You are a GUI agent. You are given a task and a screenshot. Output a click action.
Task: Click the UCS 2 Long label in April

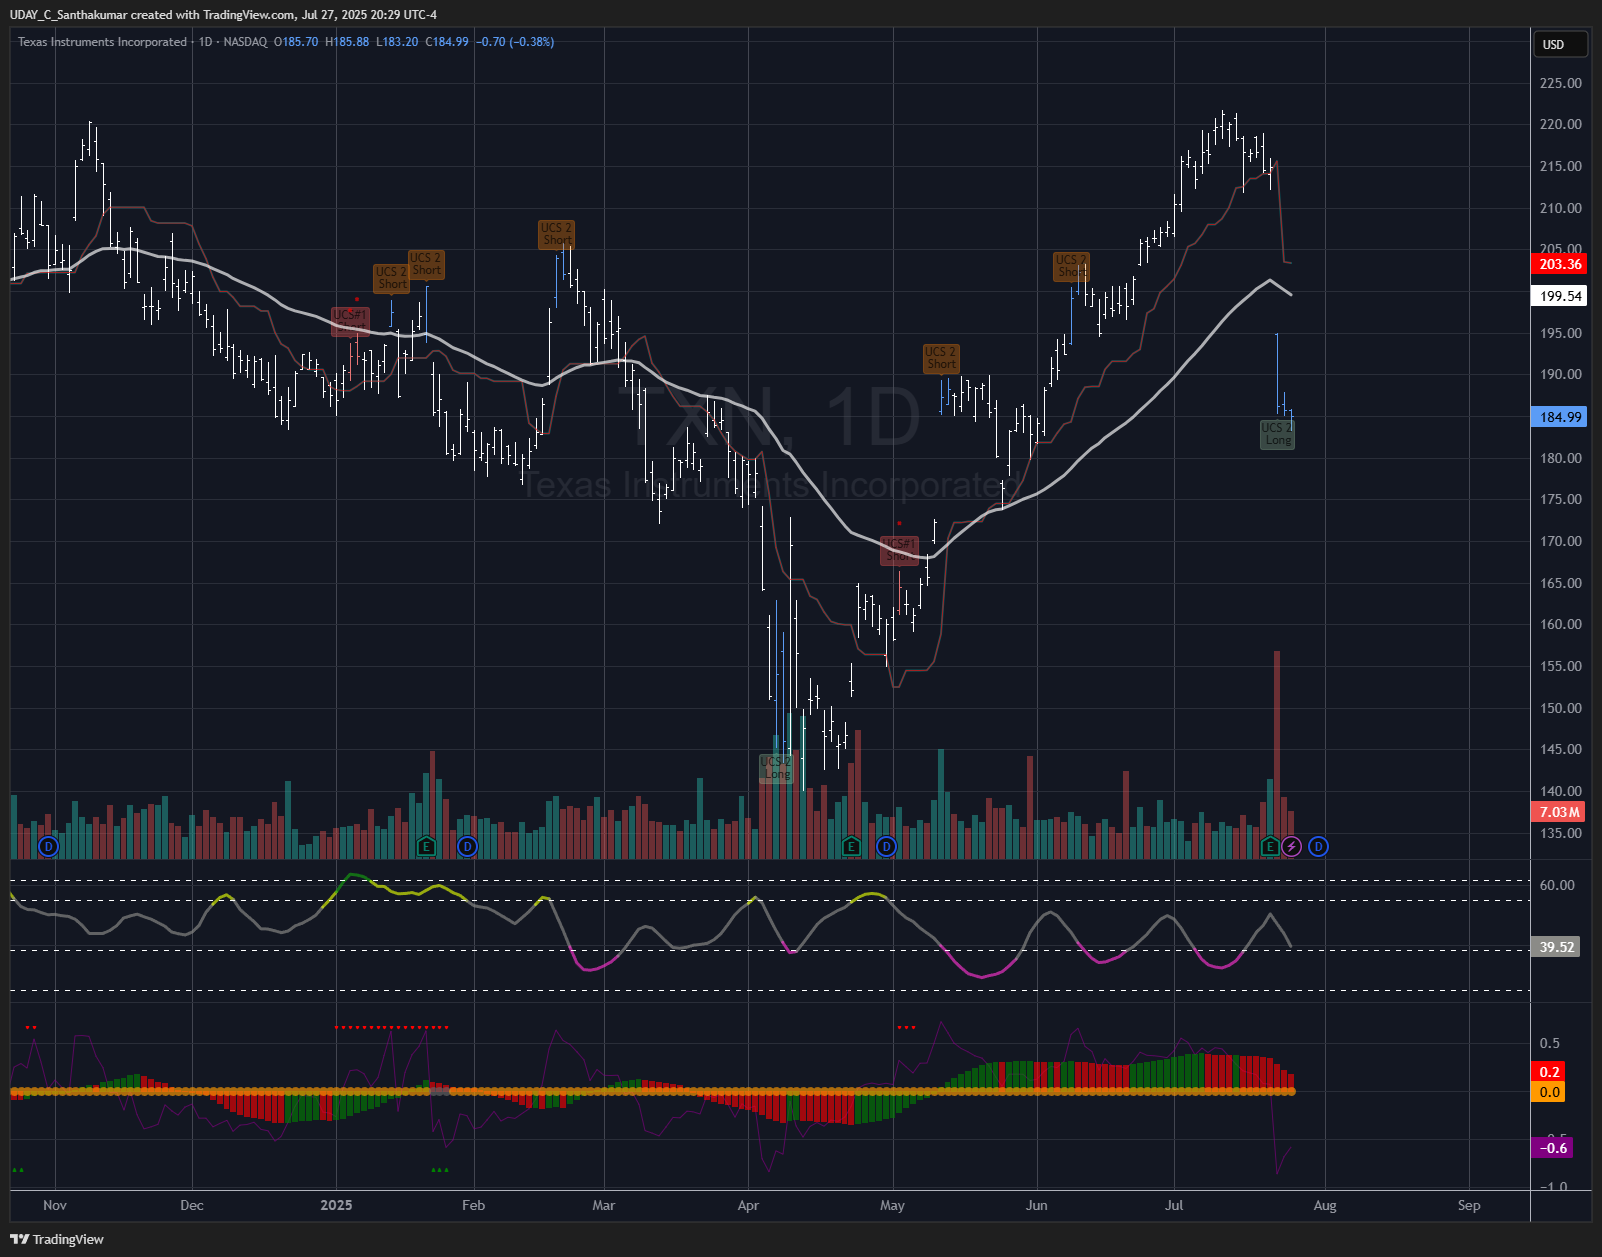776,768
